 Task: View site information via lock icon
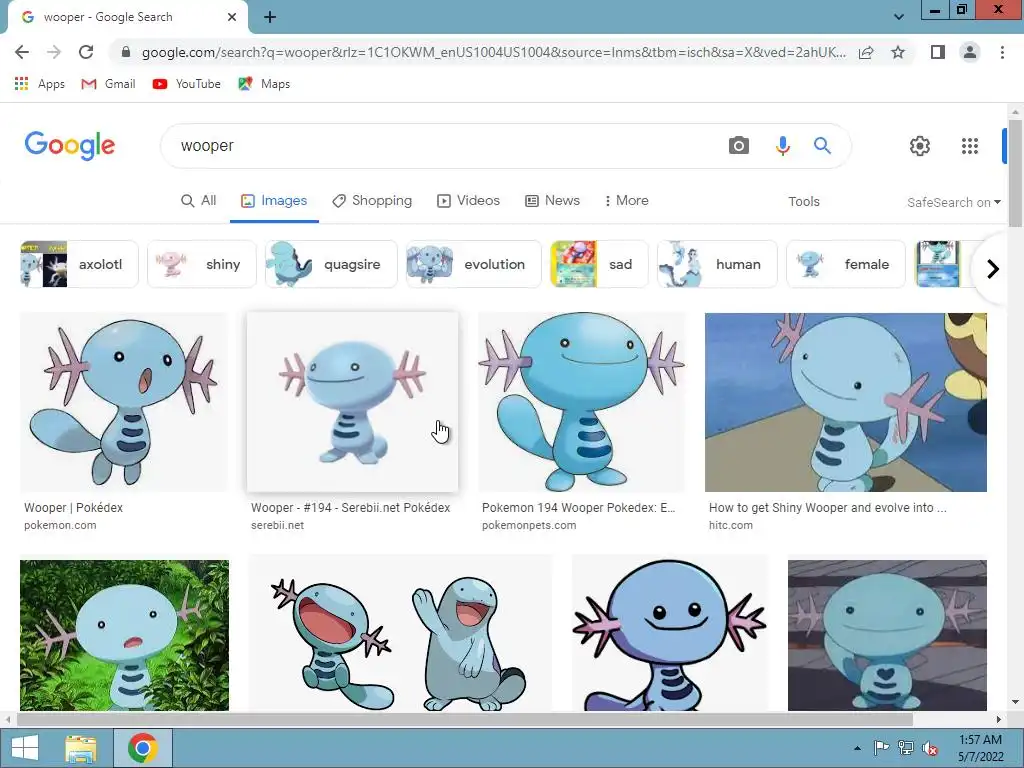126,52
